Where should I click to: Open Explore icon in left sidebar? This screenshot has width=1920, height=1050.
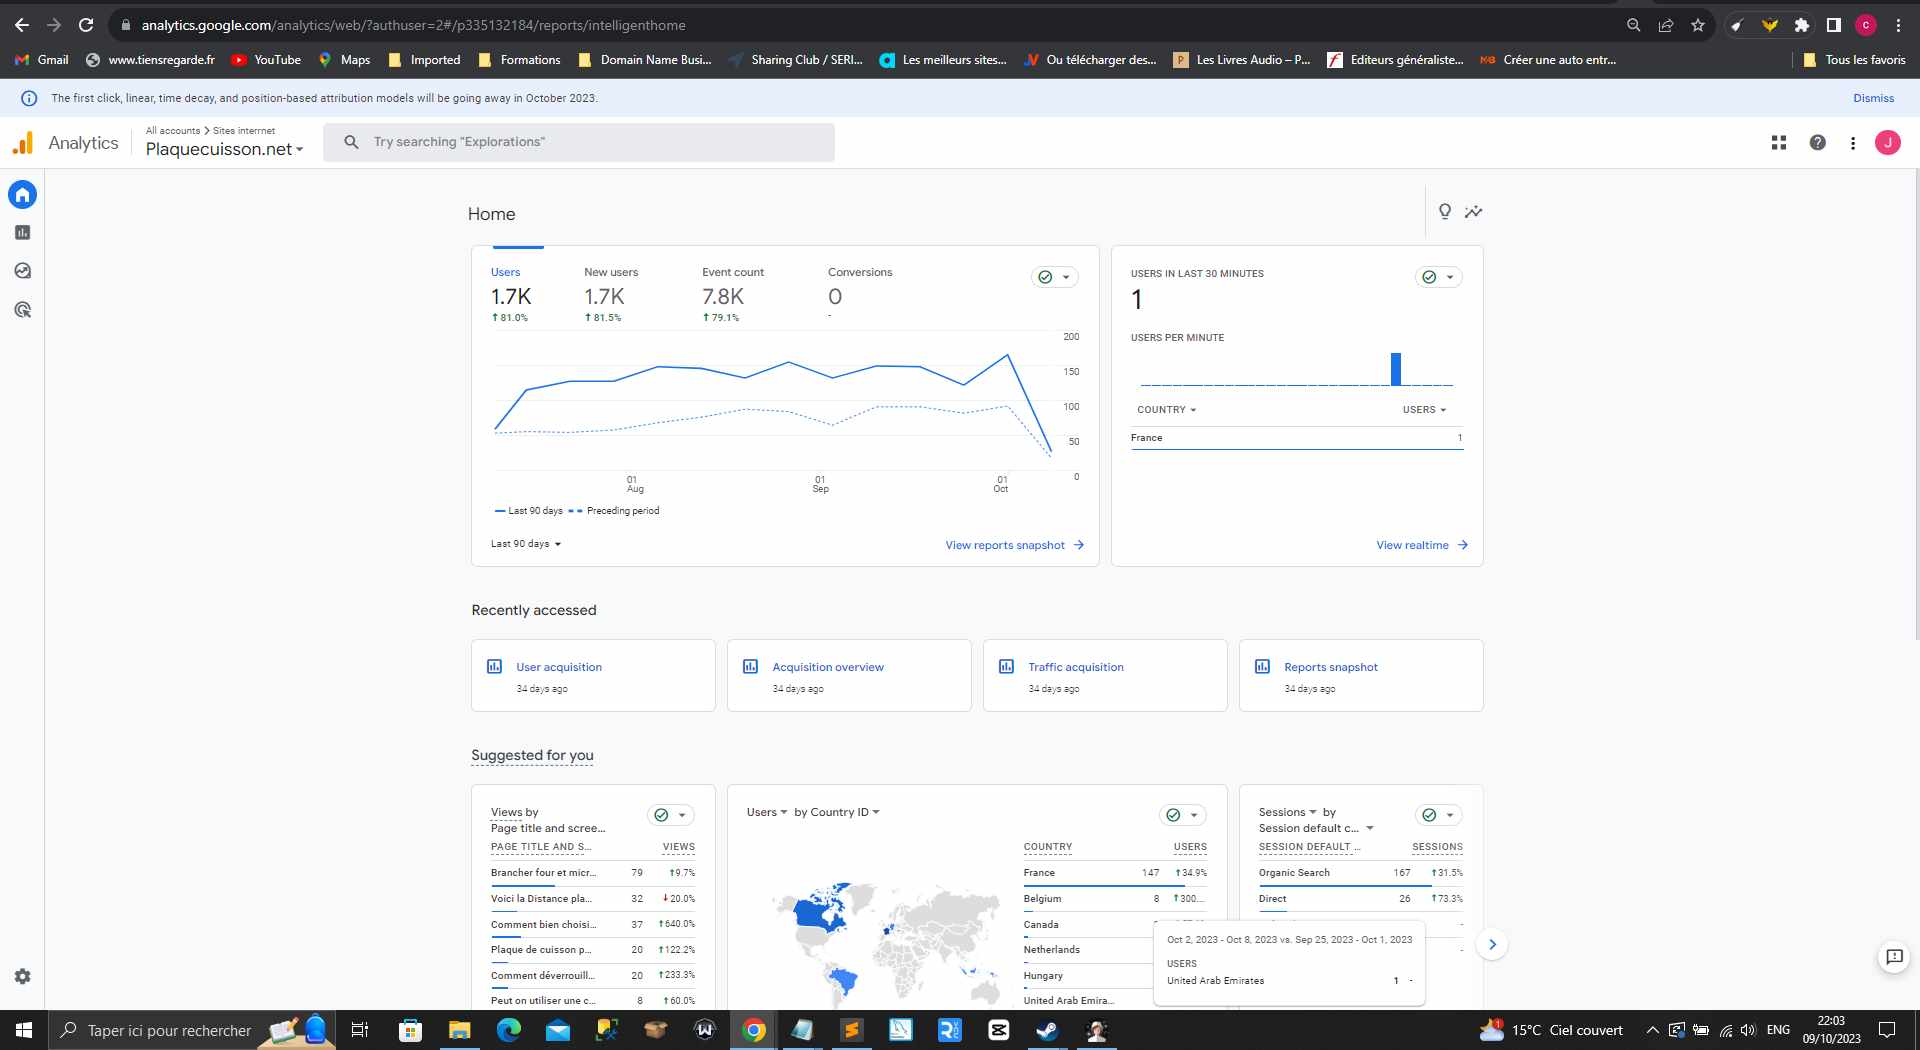point(22,271)
